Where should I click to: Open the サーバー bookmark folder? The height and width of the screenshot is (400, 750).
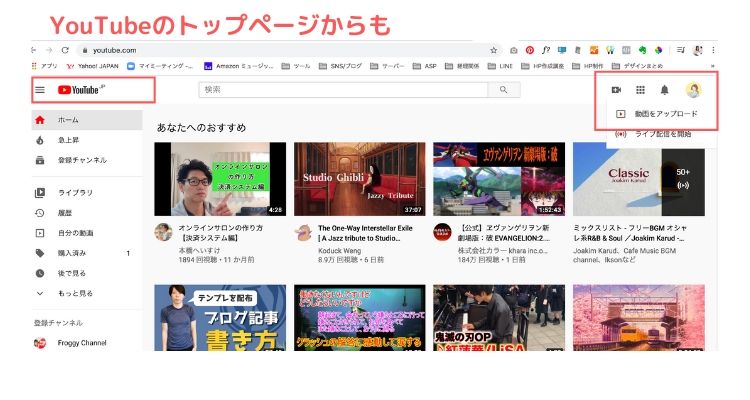click(387, 66)
